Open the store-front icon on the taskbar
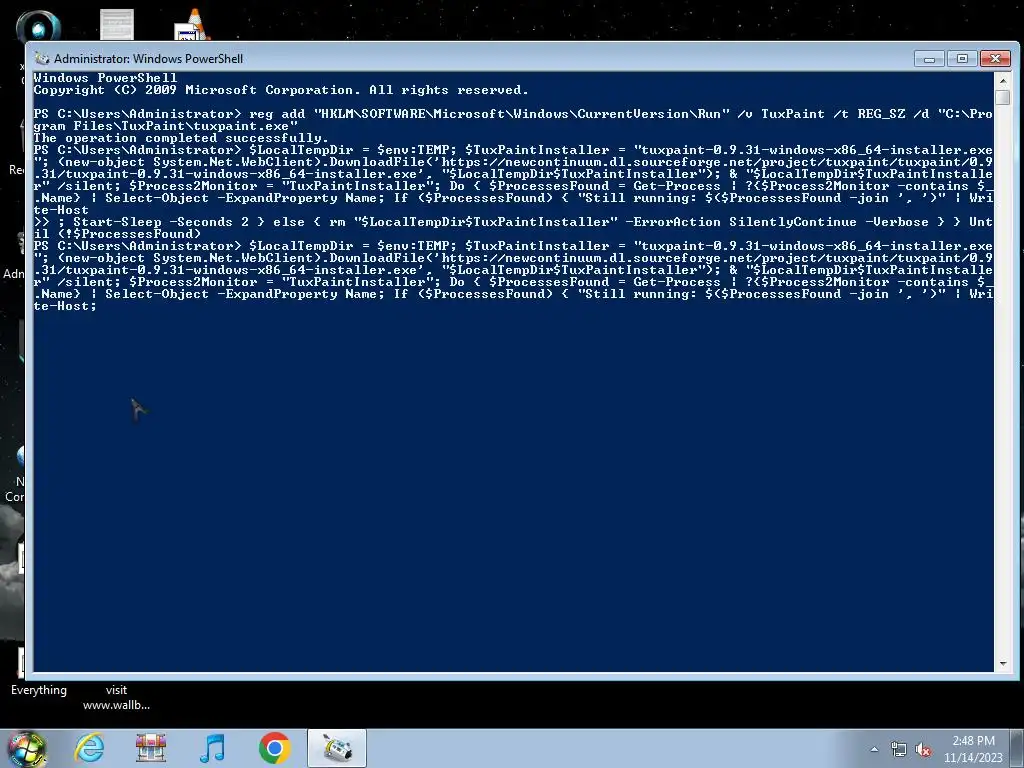Viewport: 1024px width, 768px height. click(151, 748)
